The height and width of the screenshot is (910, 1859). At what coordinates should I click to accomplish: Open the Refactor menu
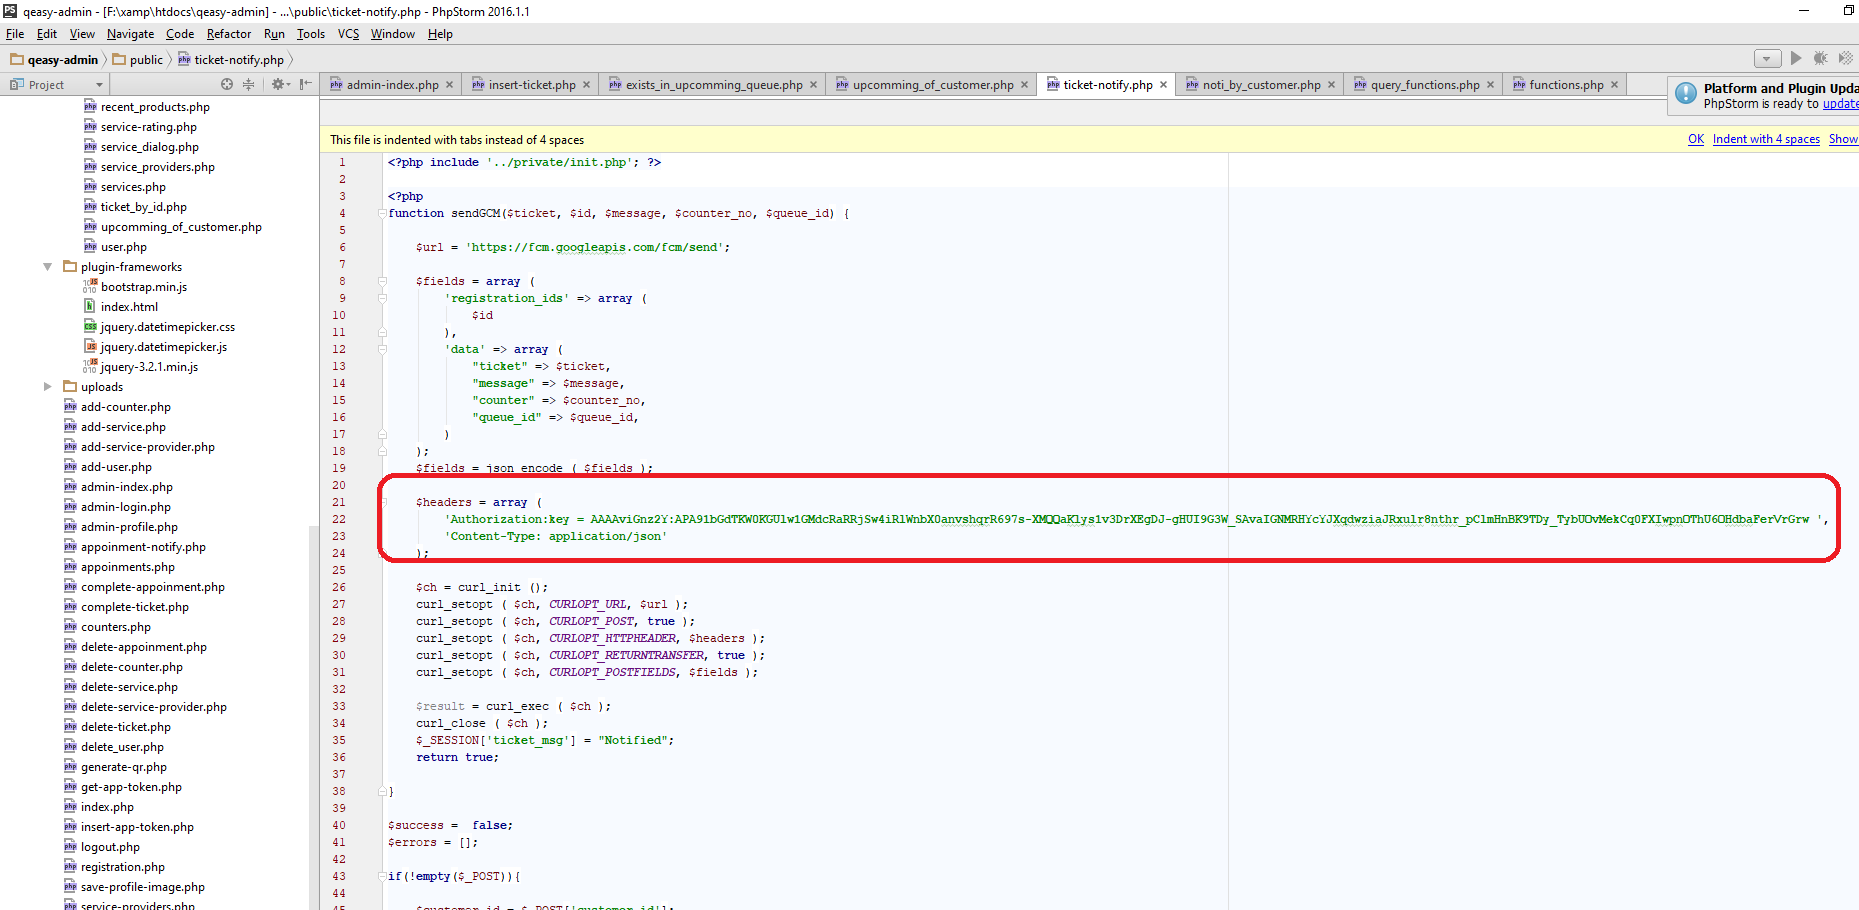pyautogui.click(x=229, y=34)
